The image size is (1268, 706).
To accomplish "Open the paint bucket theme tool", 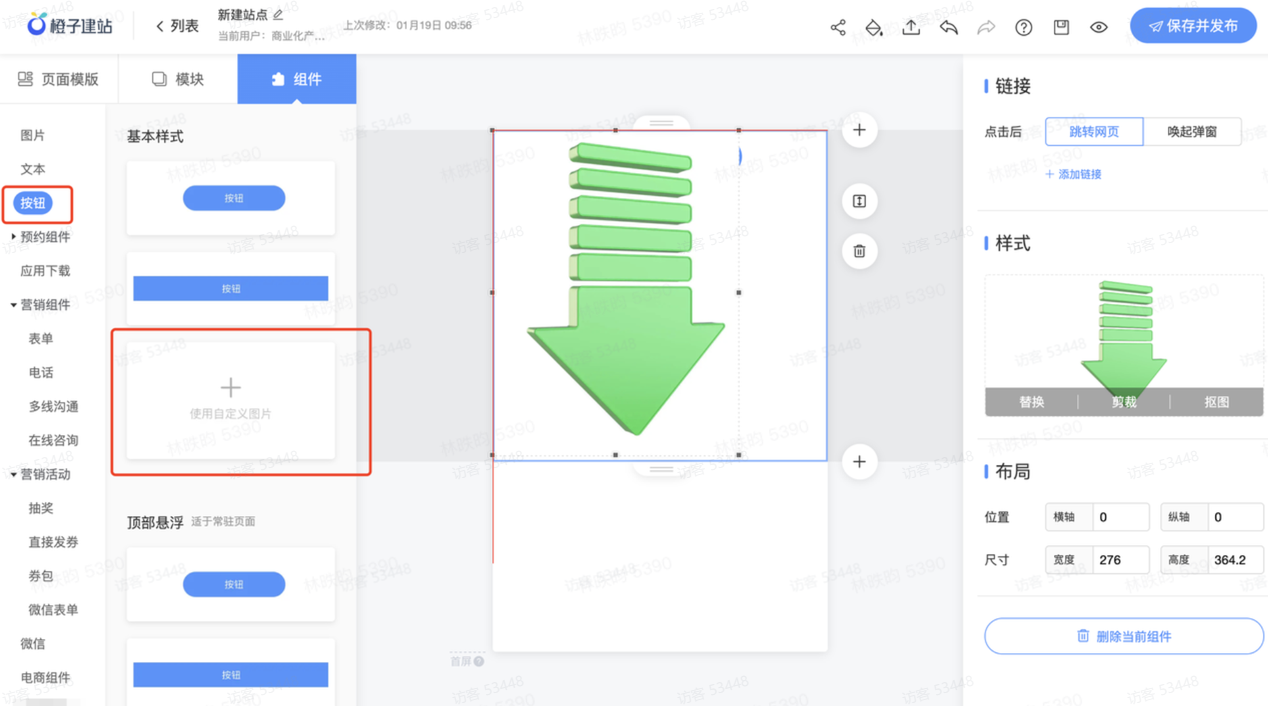I will (x=874, y=27).
